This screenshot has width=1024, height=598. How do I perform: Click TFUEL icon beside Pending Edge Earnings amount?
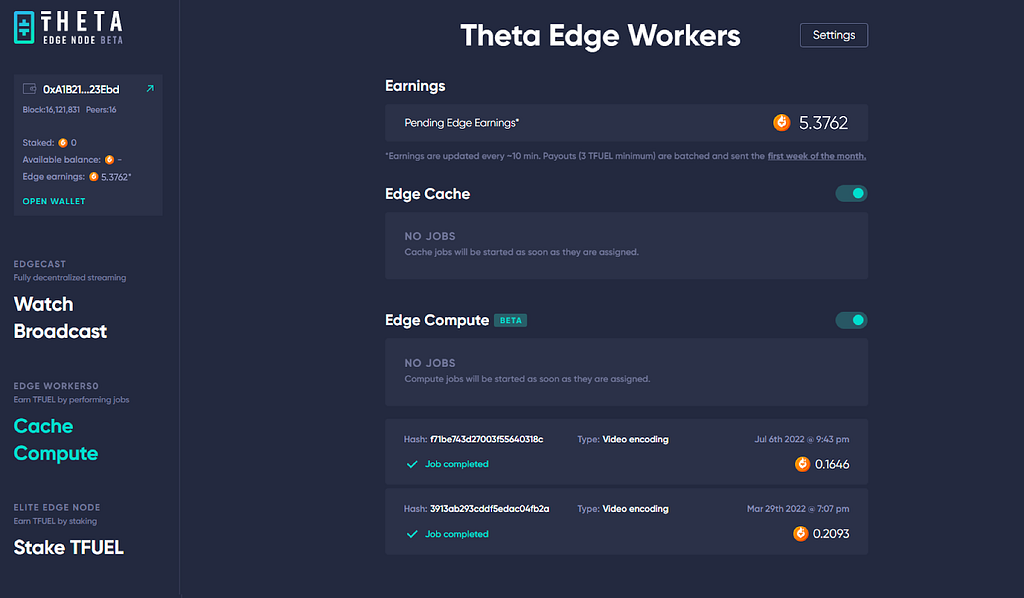[781, 123]
